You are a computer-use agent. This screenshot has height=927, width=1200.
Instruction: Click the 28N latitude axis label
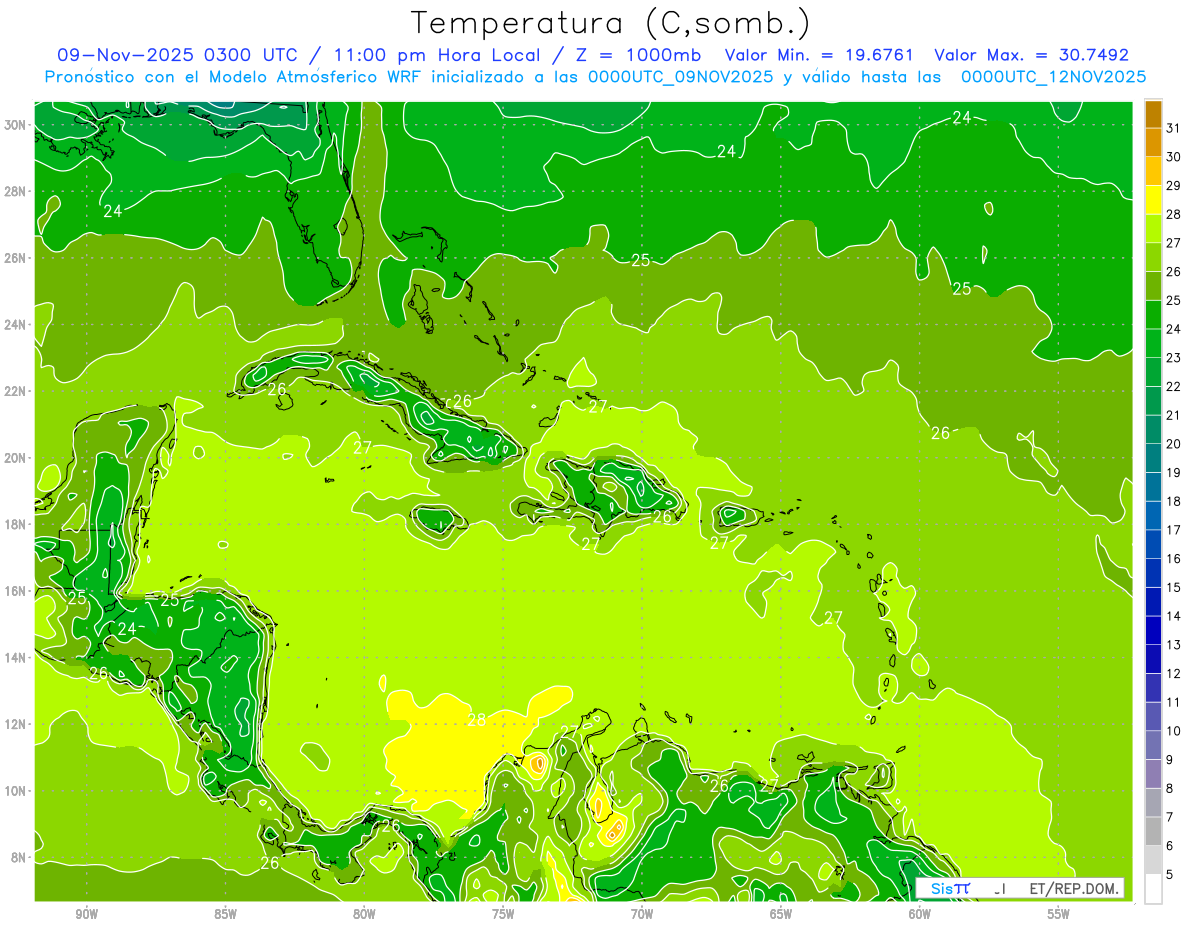pyautogui.click(x=16, y=191)
